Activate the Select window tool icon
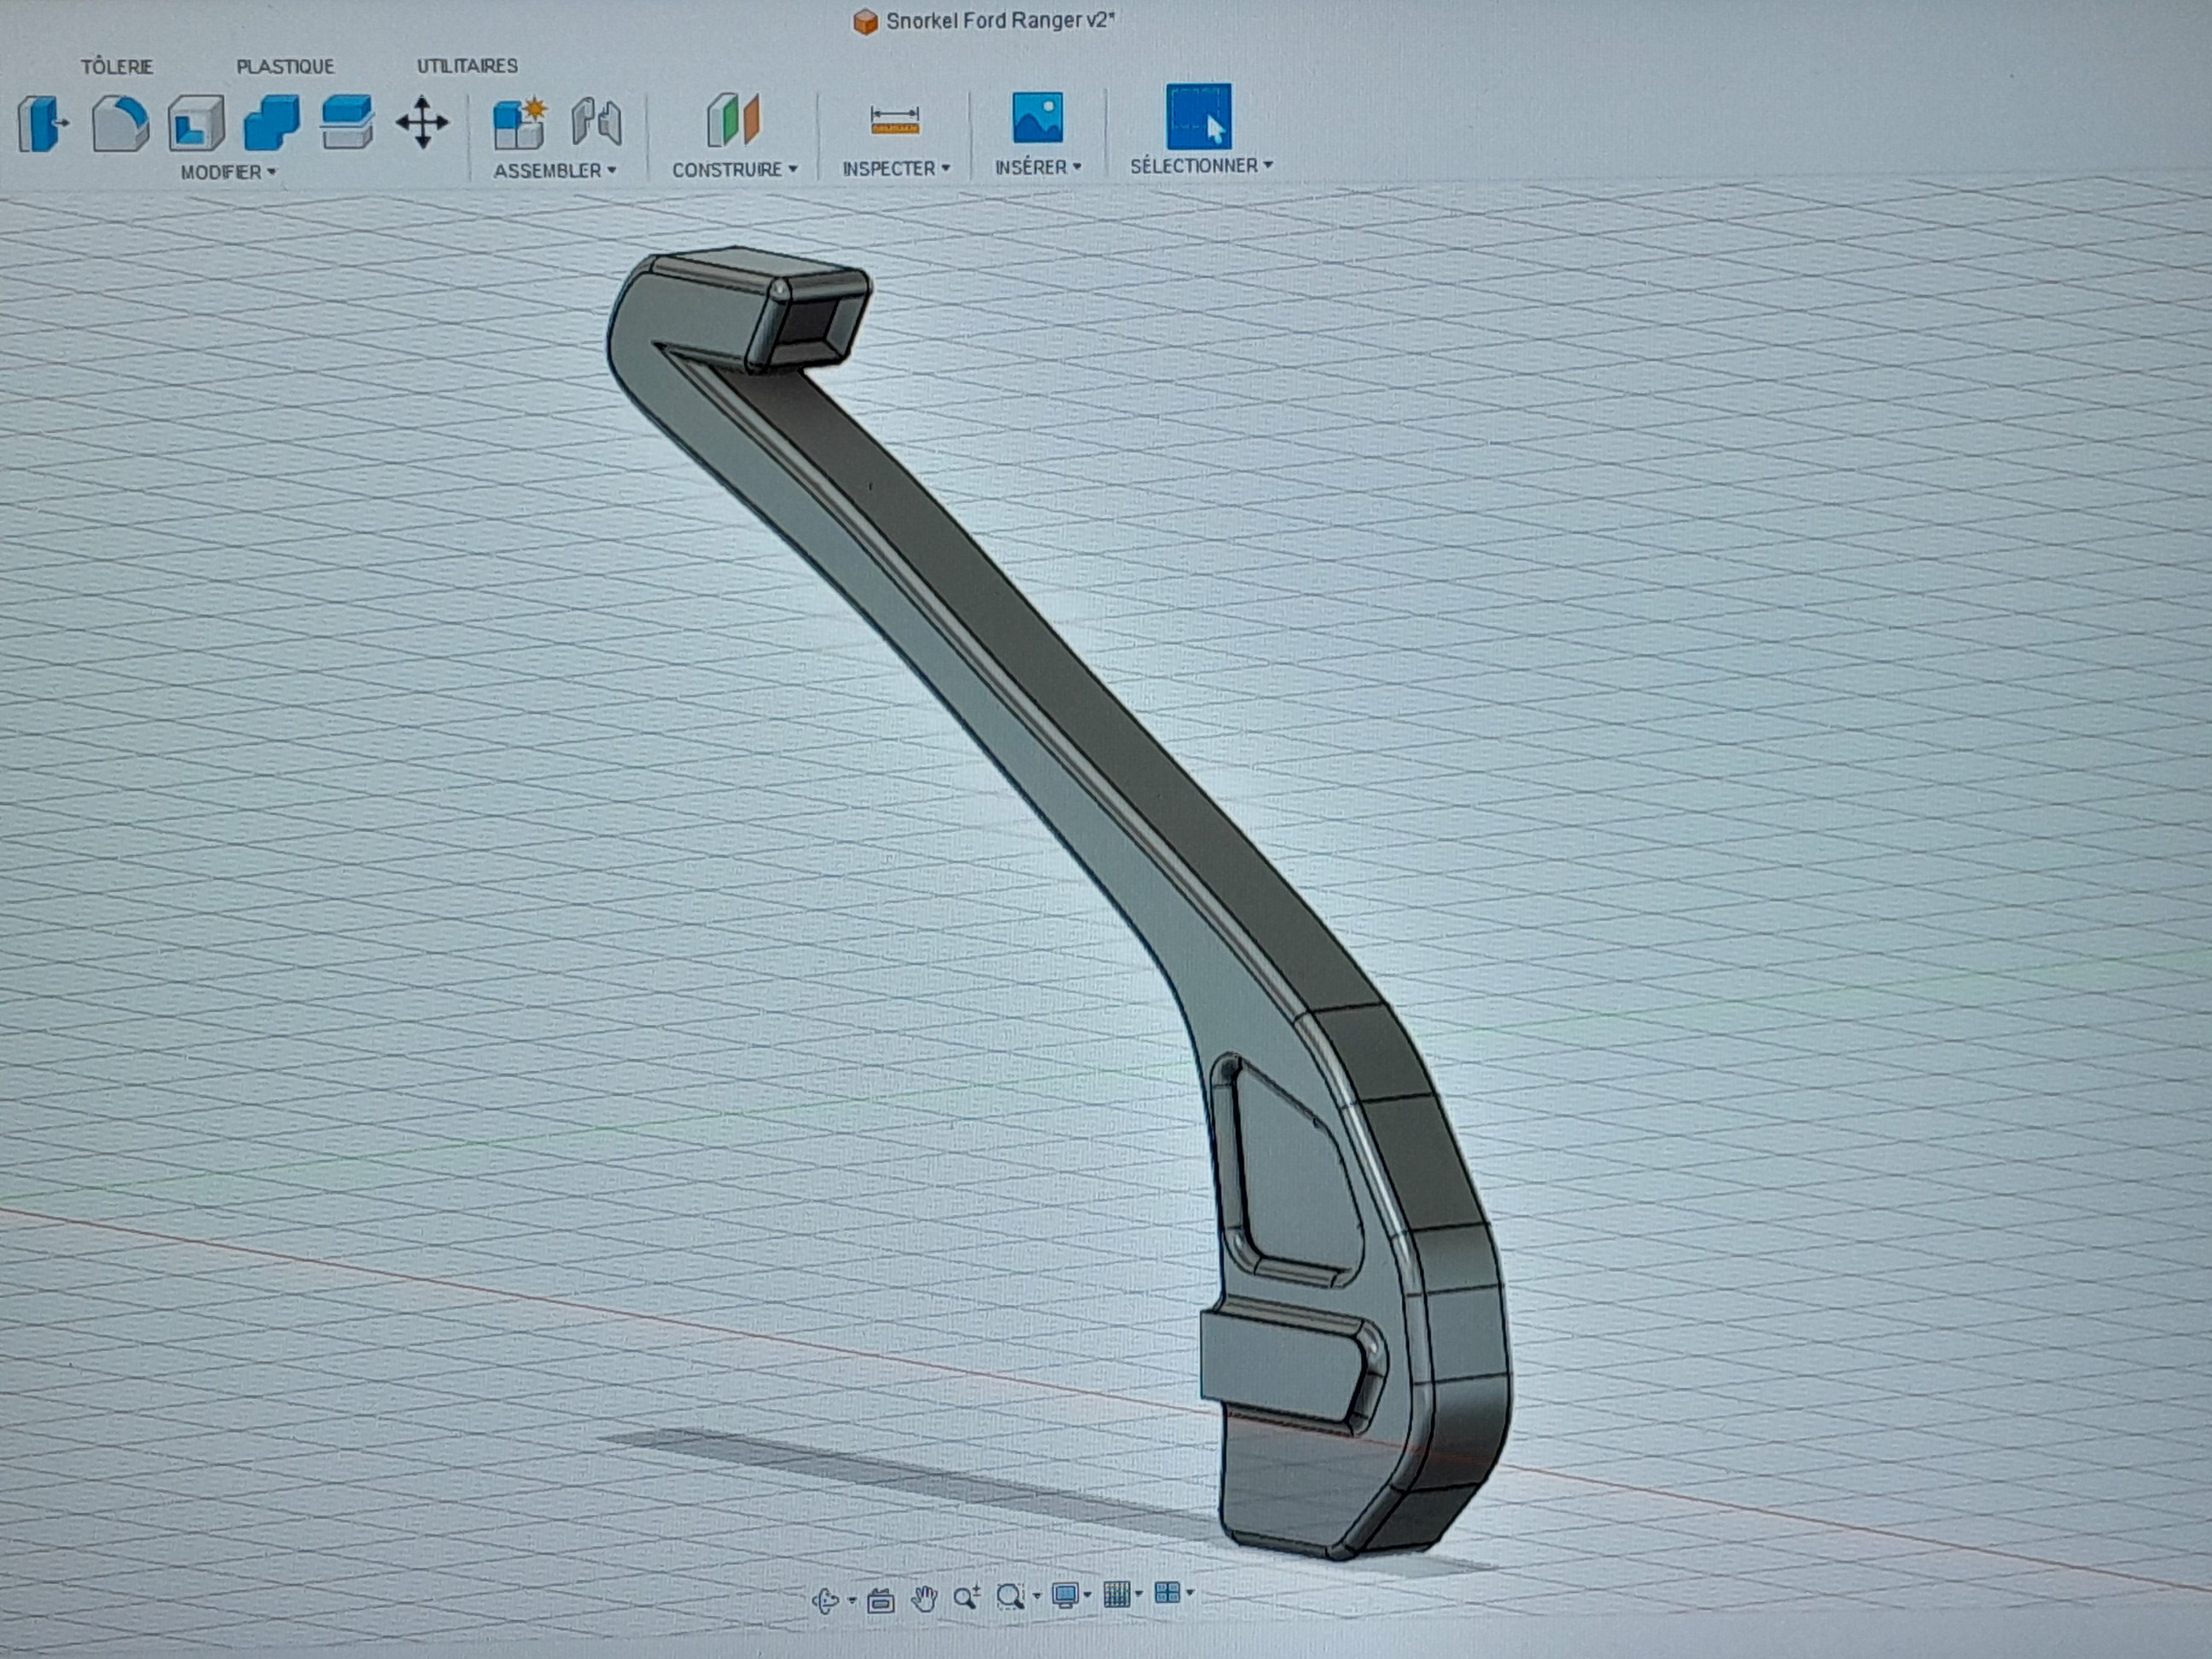 coord(1198,116)
